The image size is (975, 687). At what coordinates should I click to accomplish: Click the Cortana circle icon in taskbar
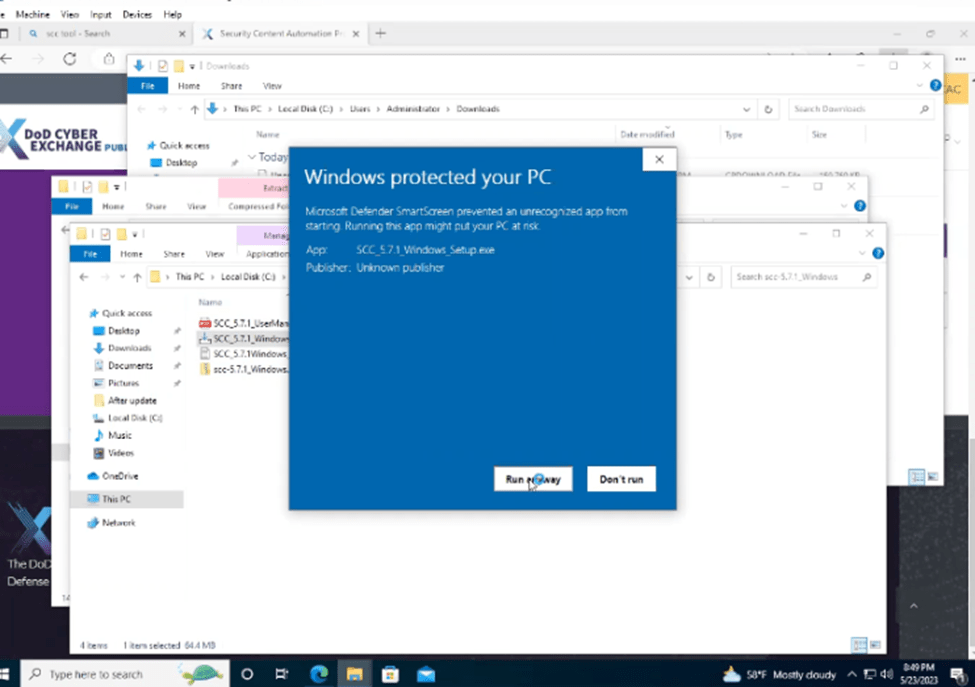[247, 673]
